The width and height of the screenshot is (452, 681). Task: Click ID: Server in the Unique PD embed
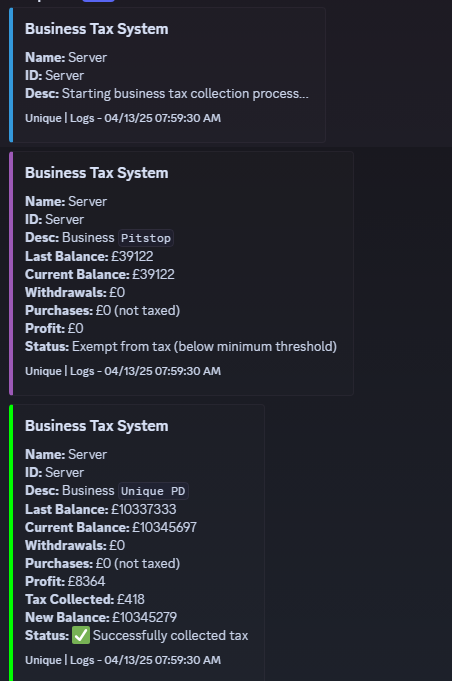click(x=55, y=472)
